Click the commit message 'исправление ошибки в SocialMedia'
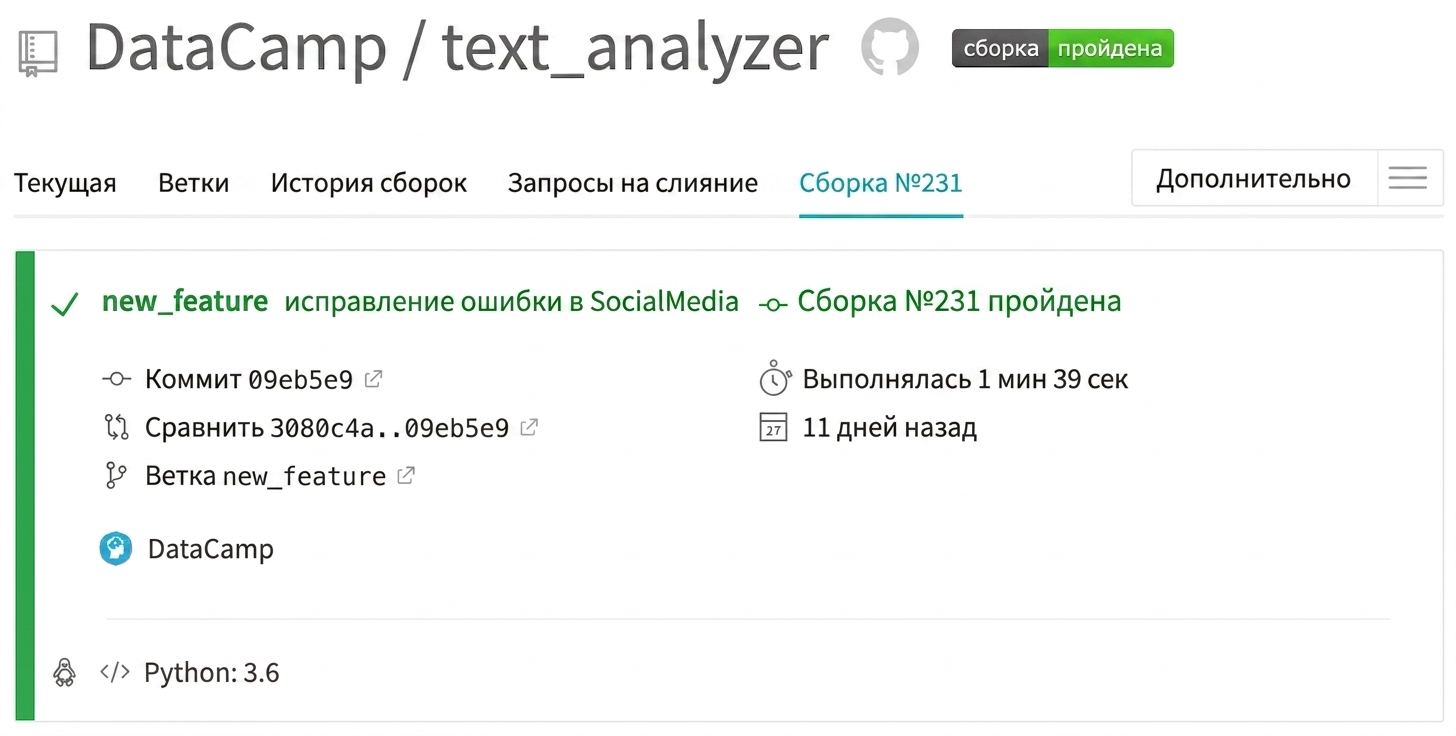Screen dimensions: 1456x736 click(512, 301)
